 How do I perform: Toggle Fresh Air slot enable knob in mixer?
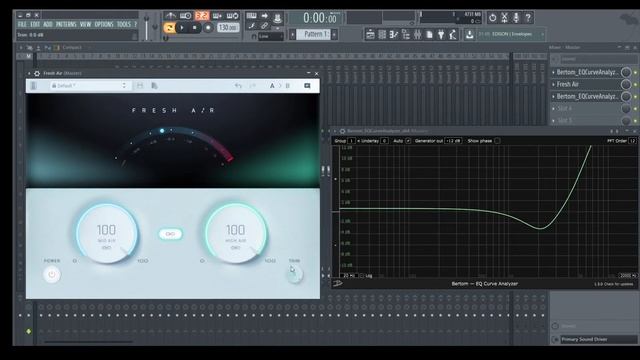[x=626, y=84]
